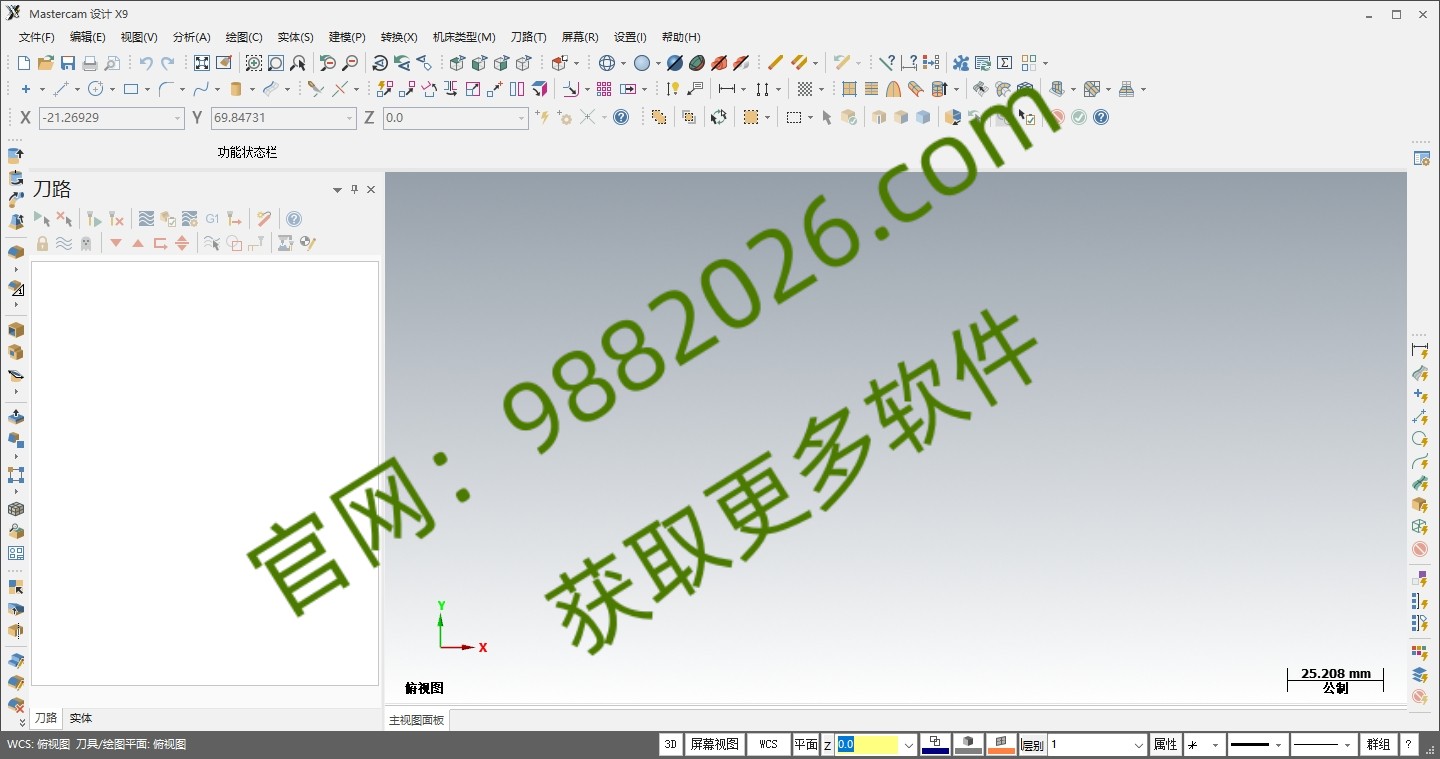The width and height of the screenshot is (1440, 759).
Task: Click the 层别 button in status bar
Action: pos(1032,745)
